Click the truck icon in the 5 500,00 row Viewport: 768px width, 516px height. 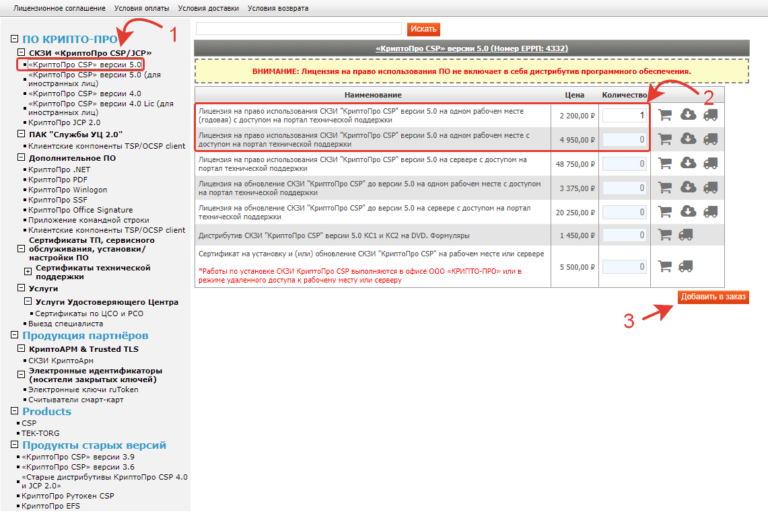(x=686, y=266)
